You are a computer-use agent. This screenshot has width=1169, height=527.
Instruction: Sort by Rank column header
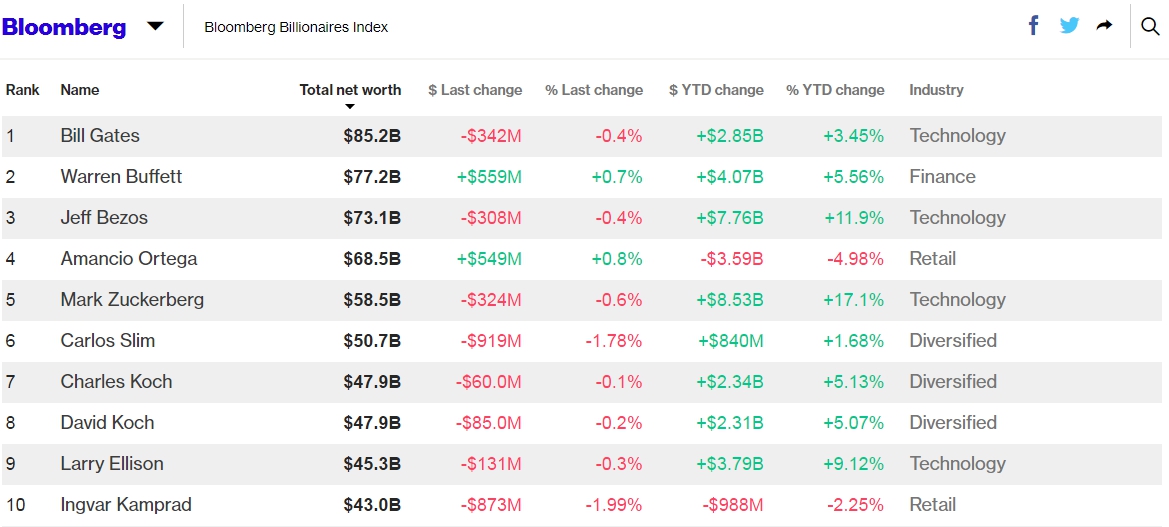pos(22,89)
